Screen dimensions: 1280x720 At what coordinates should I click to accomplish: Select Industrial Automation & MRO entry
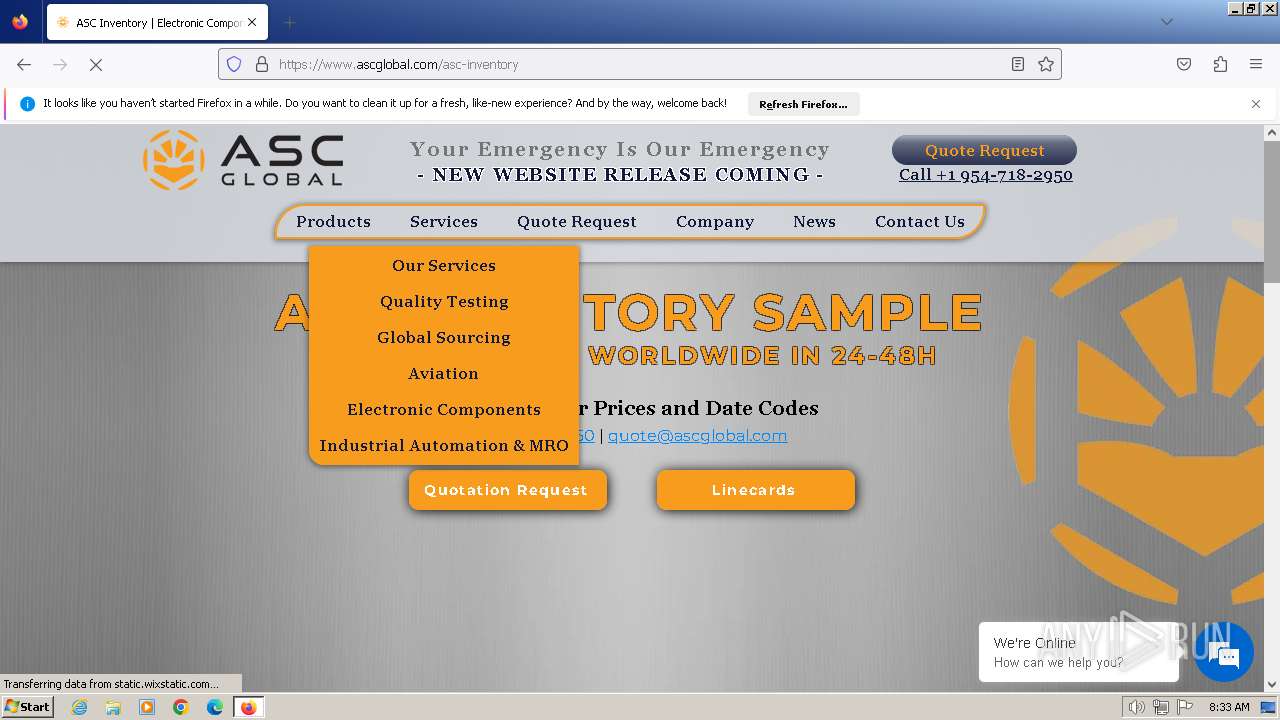(444, 446)
